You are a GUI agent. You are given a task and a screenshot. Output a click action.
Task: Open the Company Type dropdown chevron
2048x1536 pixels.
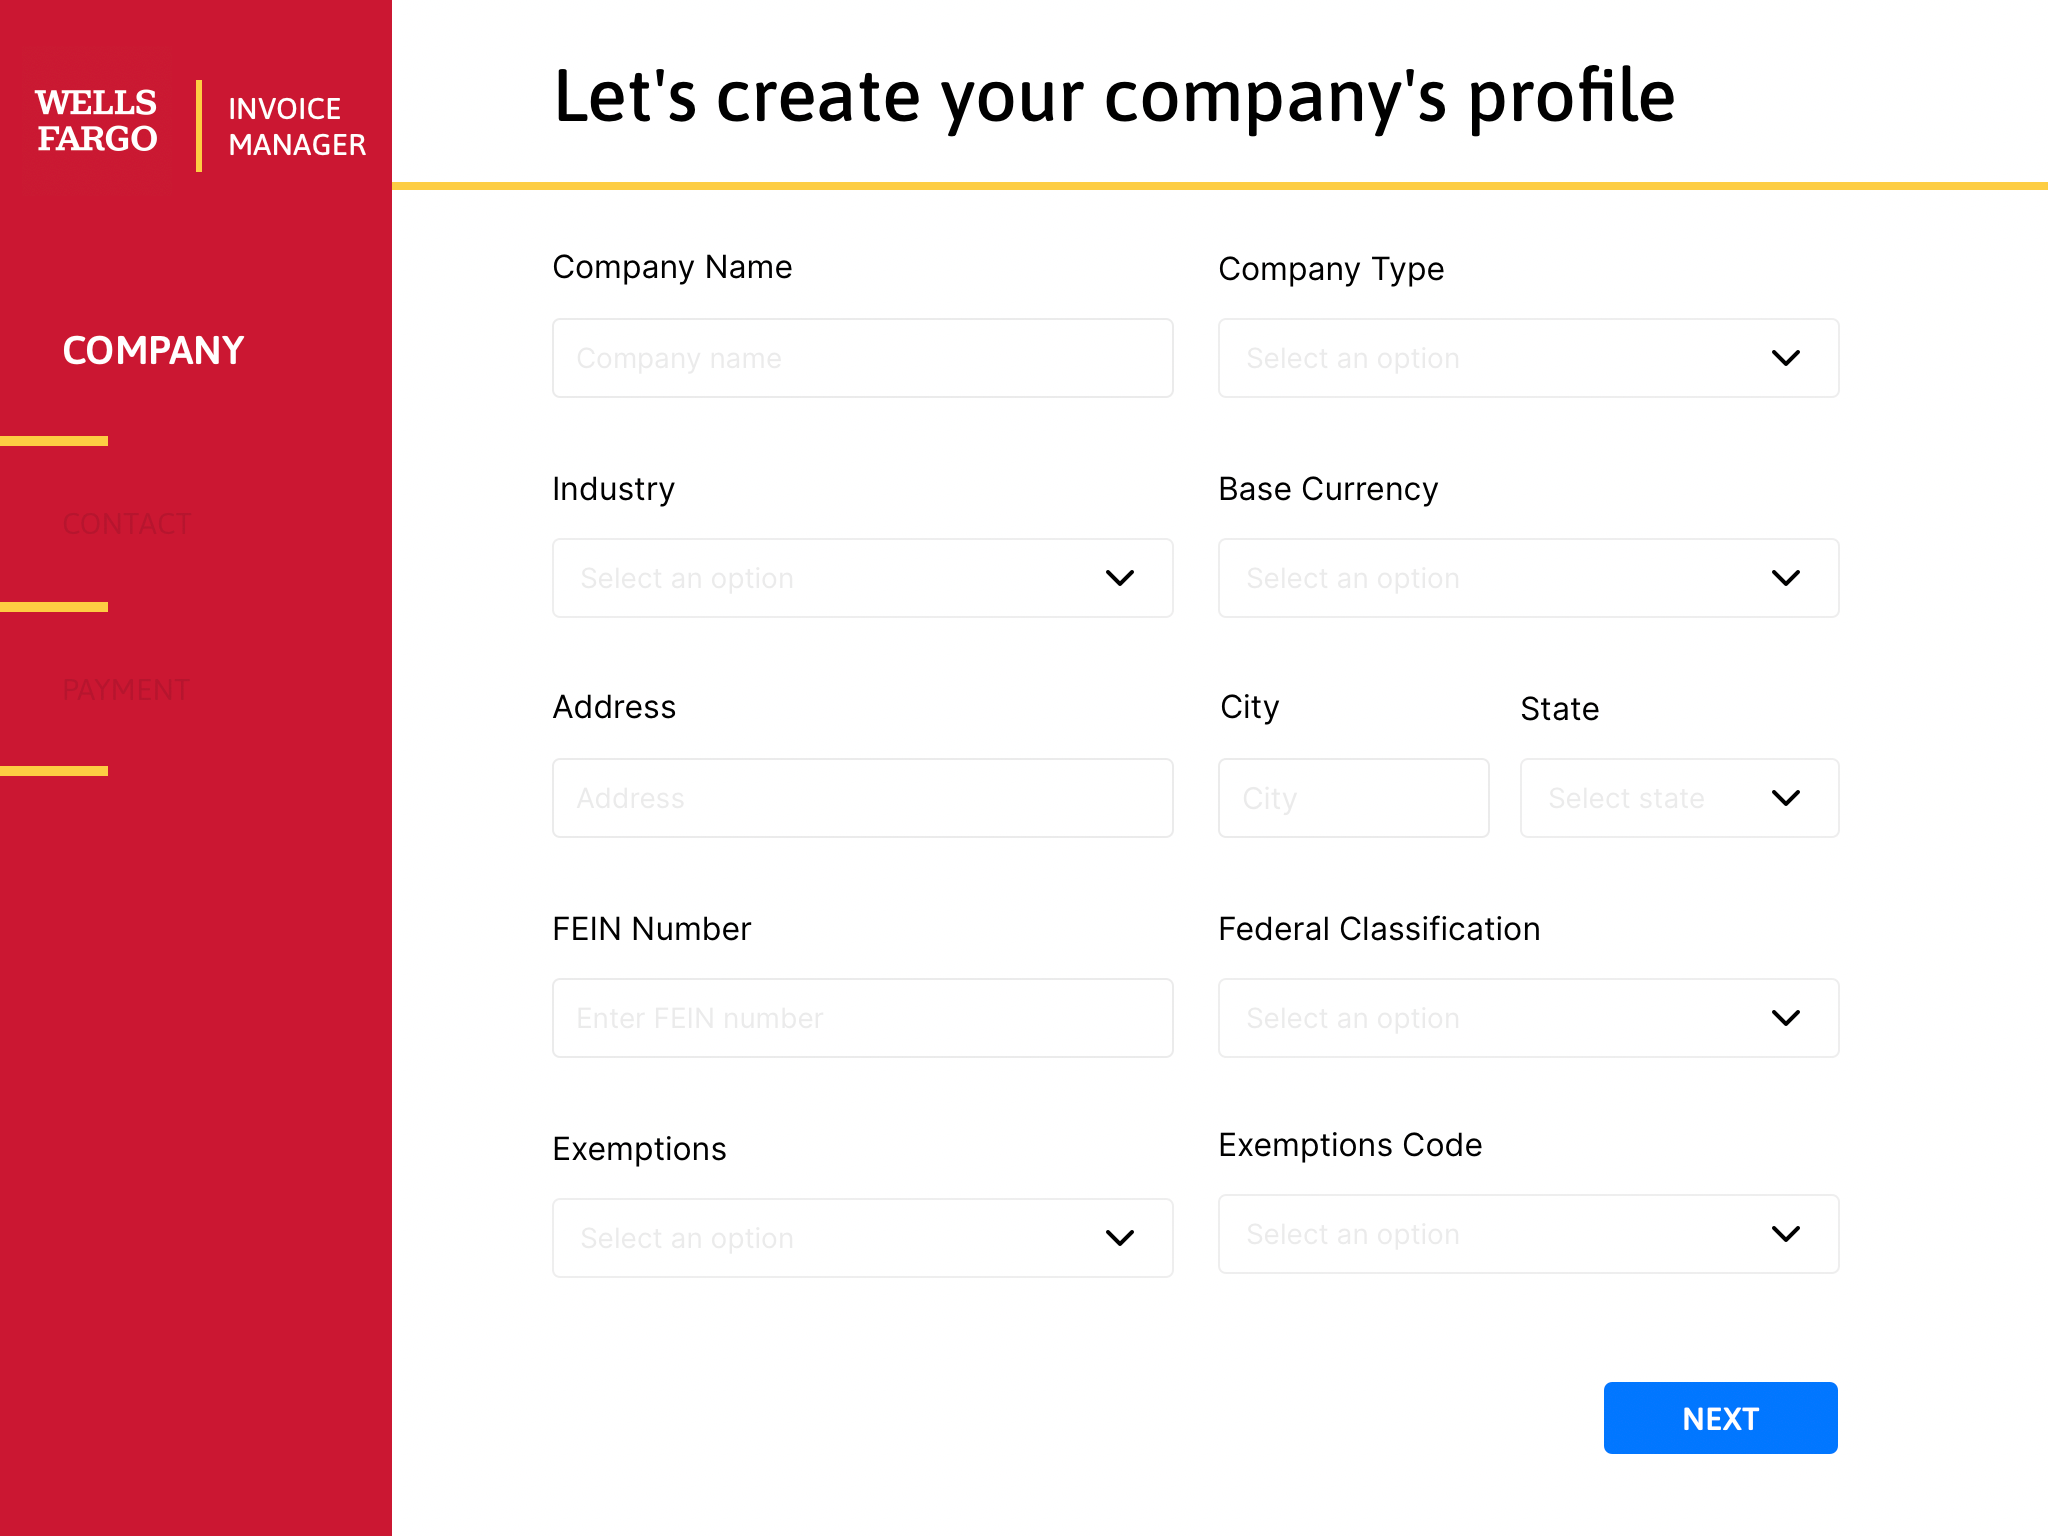1786,358
